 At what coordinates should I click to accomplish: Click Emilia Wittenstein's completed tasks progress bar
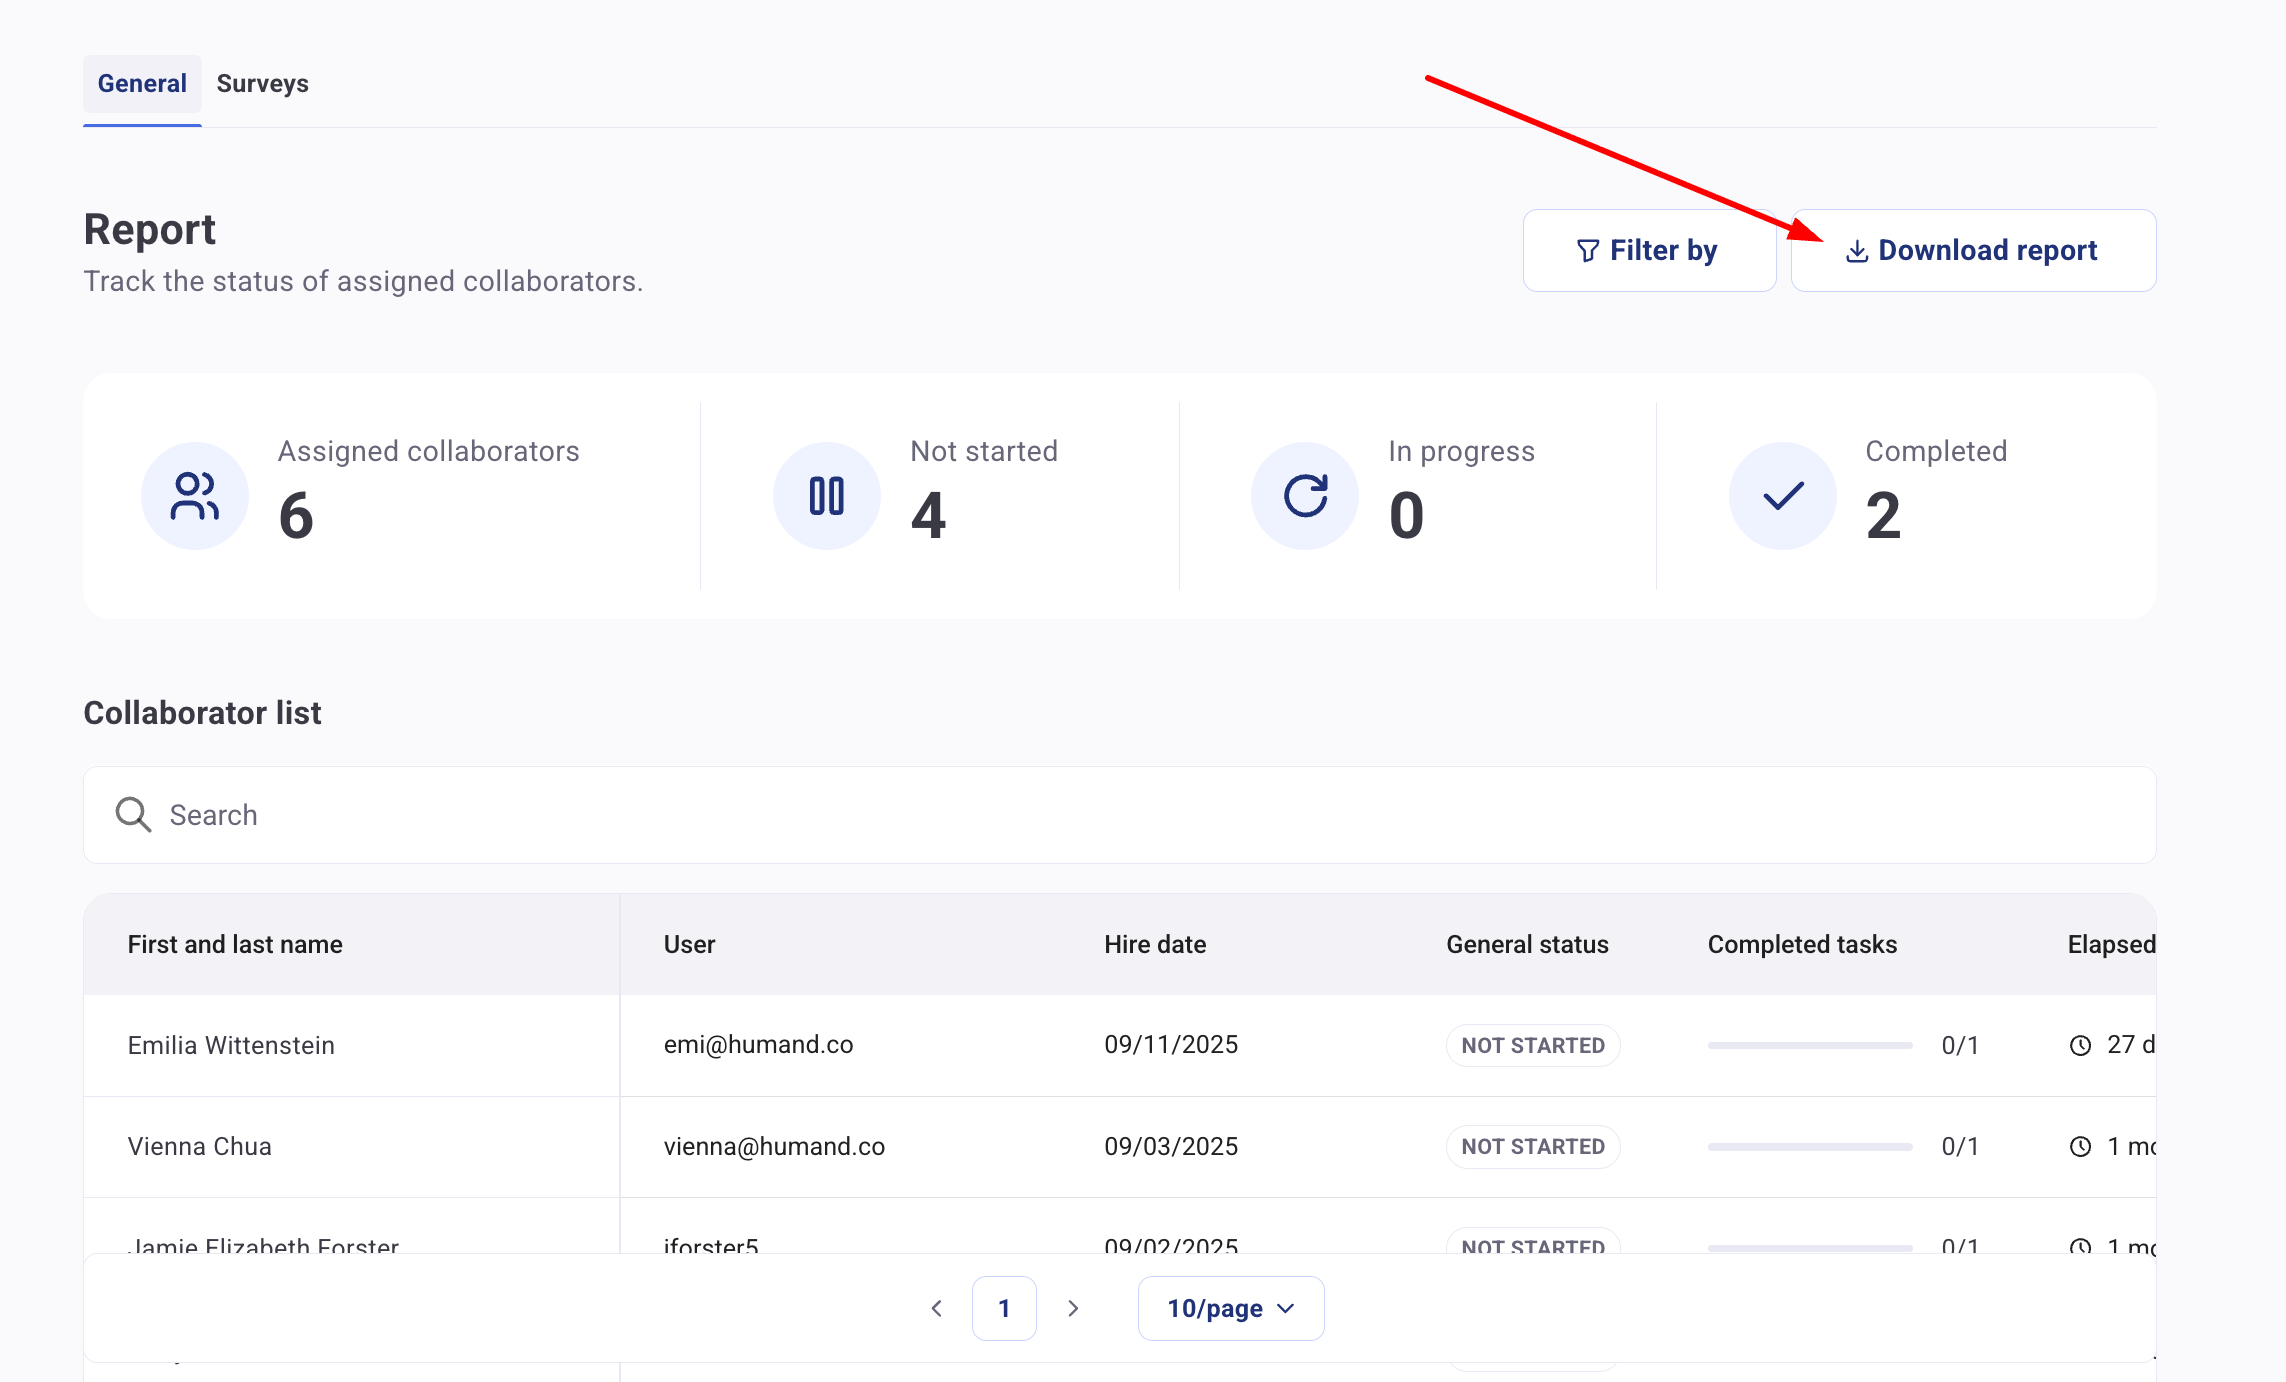[1809, 1046]
